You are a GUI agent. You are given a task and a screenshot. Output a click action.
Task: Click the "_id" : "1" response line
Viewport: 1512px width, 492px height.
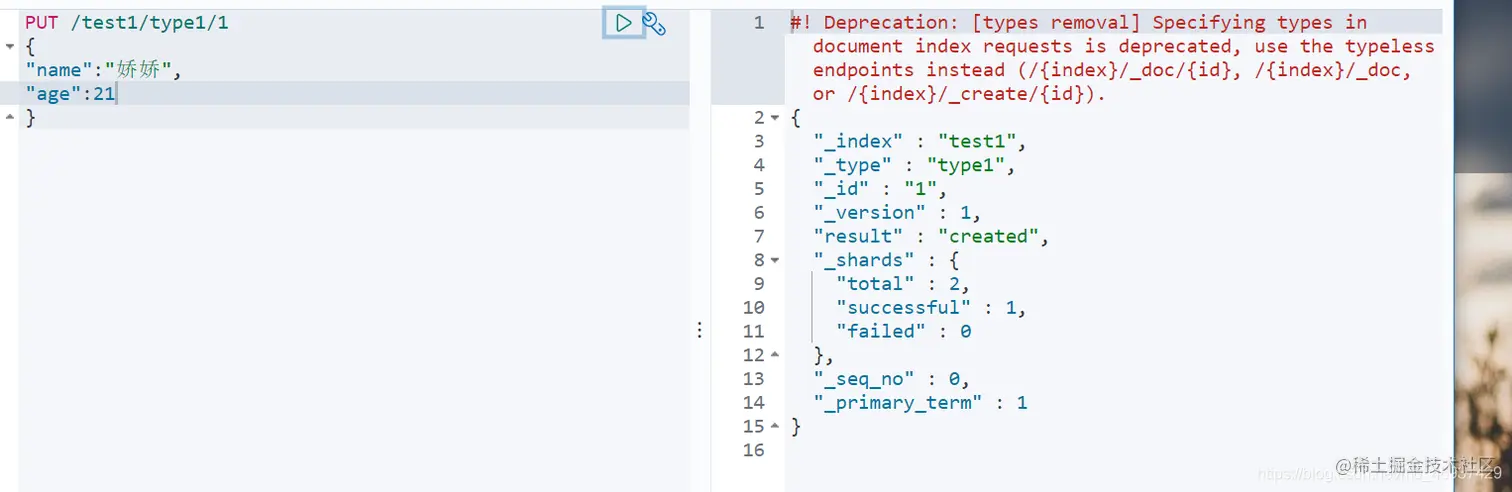(879, 189)
